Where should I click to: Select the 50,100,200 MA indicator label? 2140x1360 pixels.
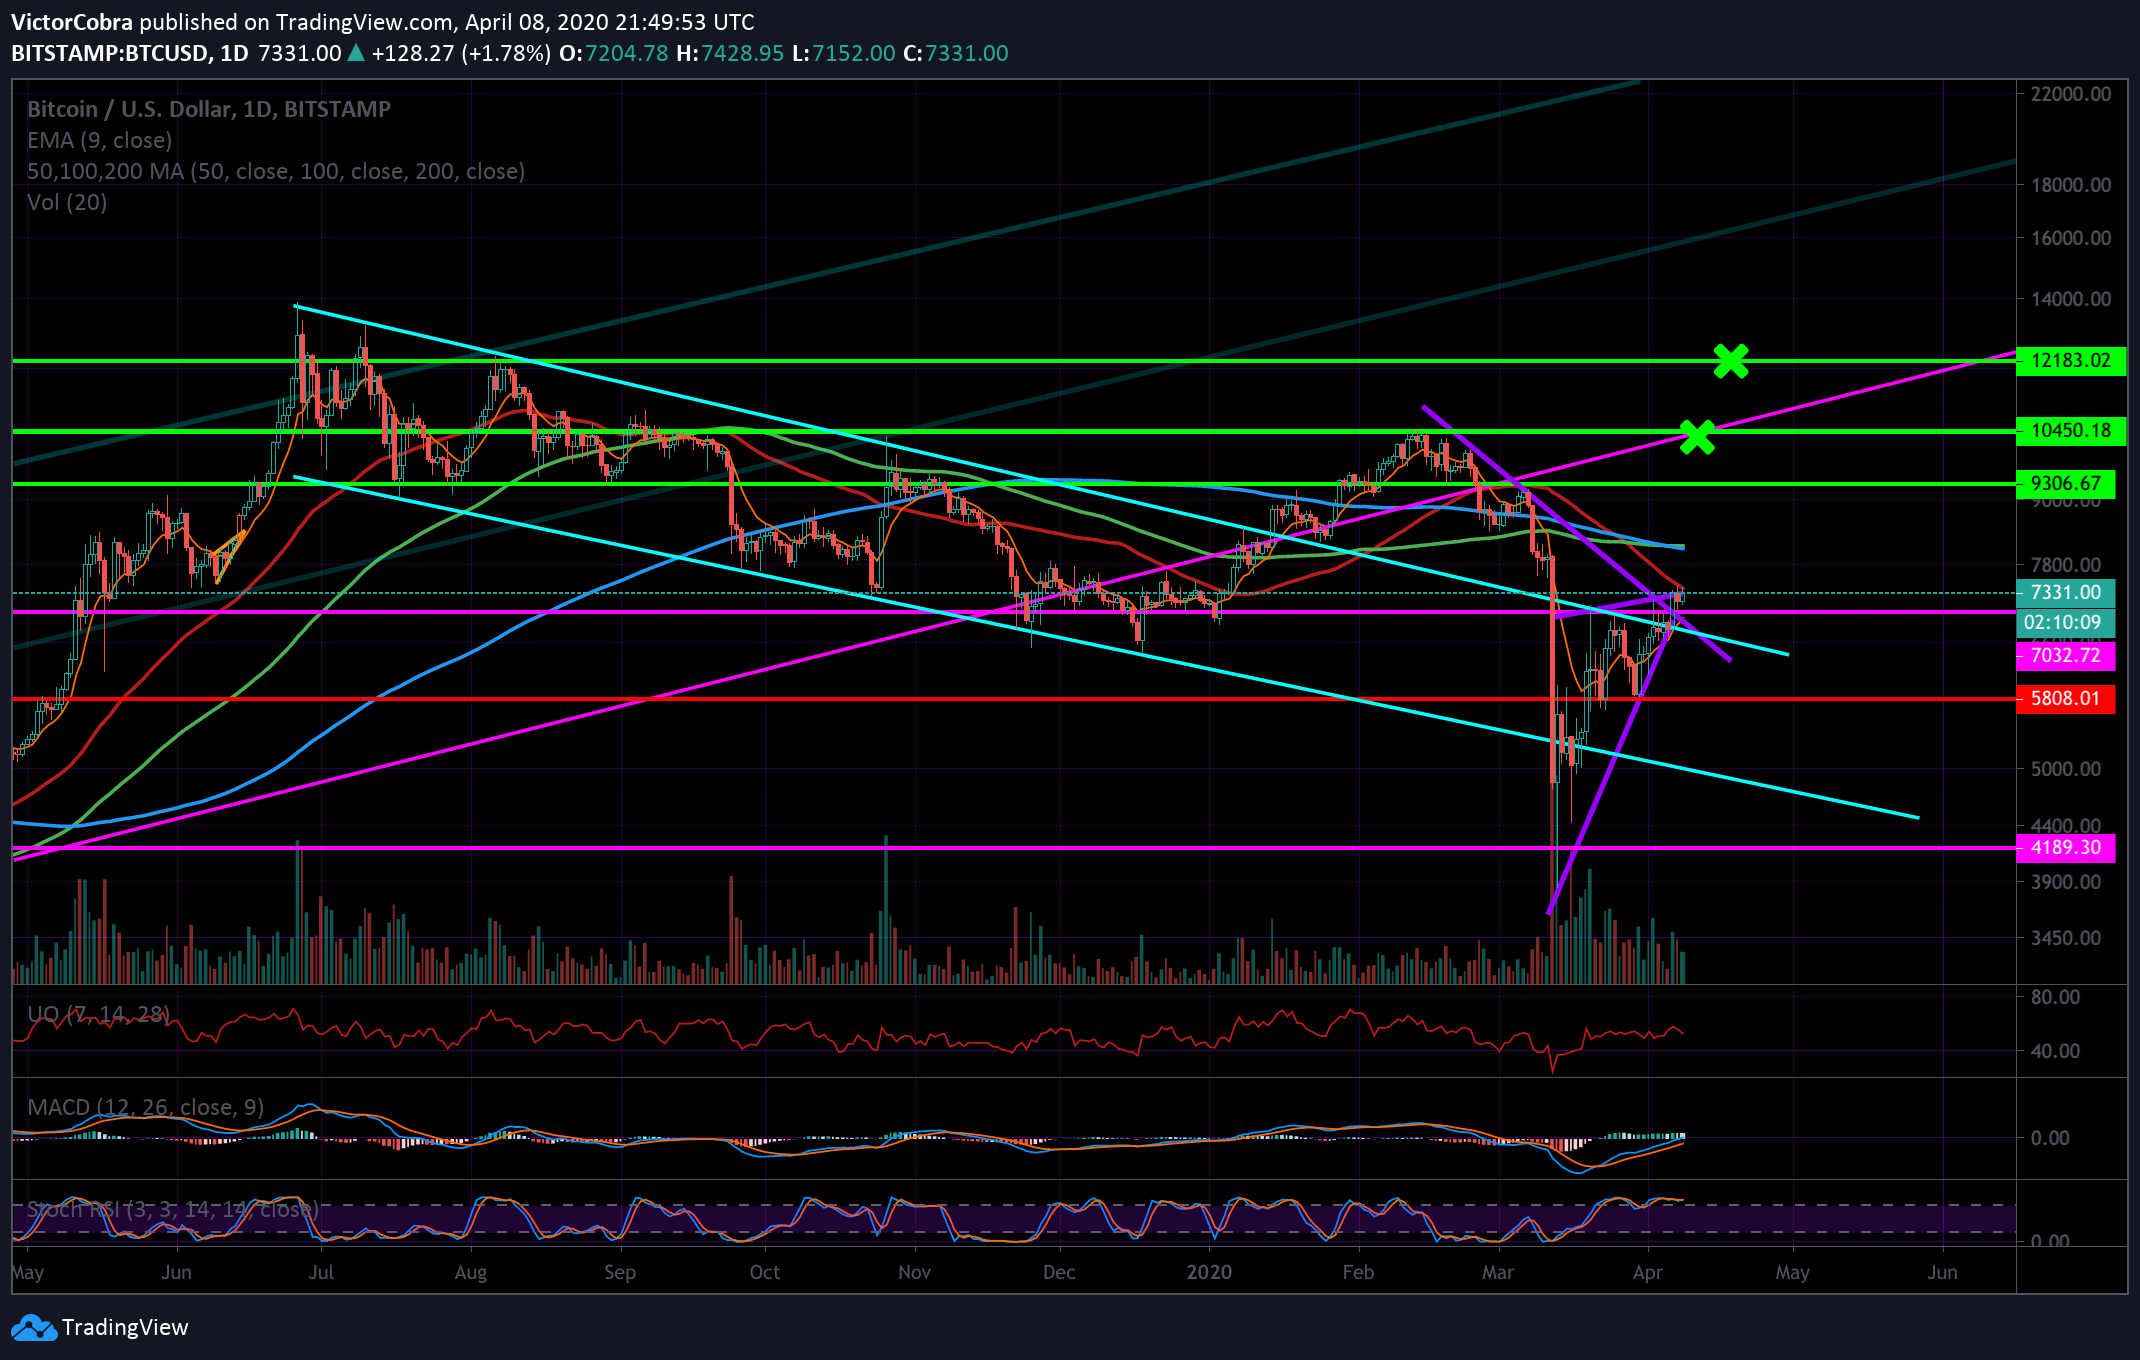point(276,171)
